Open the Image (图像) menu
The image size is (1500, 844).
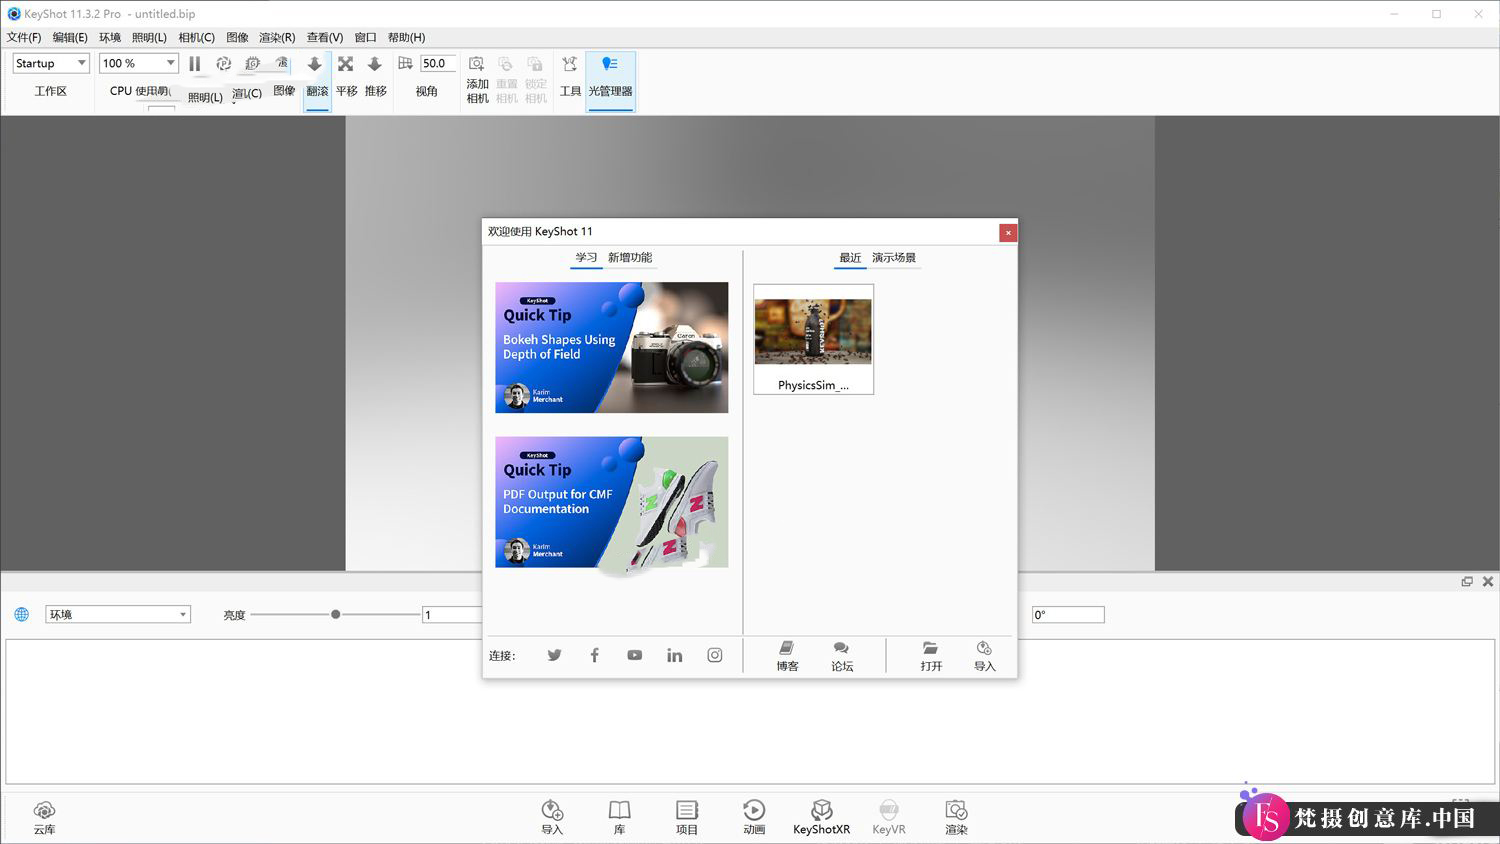(x=237, y=37)
